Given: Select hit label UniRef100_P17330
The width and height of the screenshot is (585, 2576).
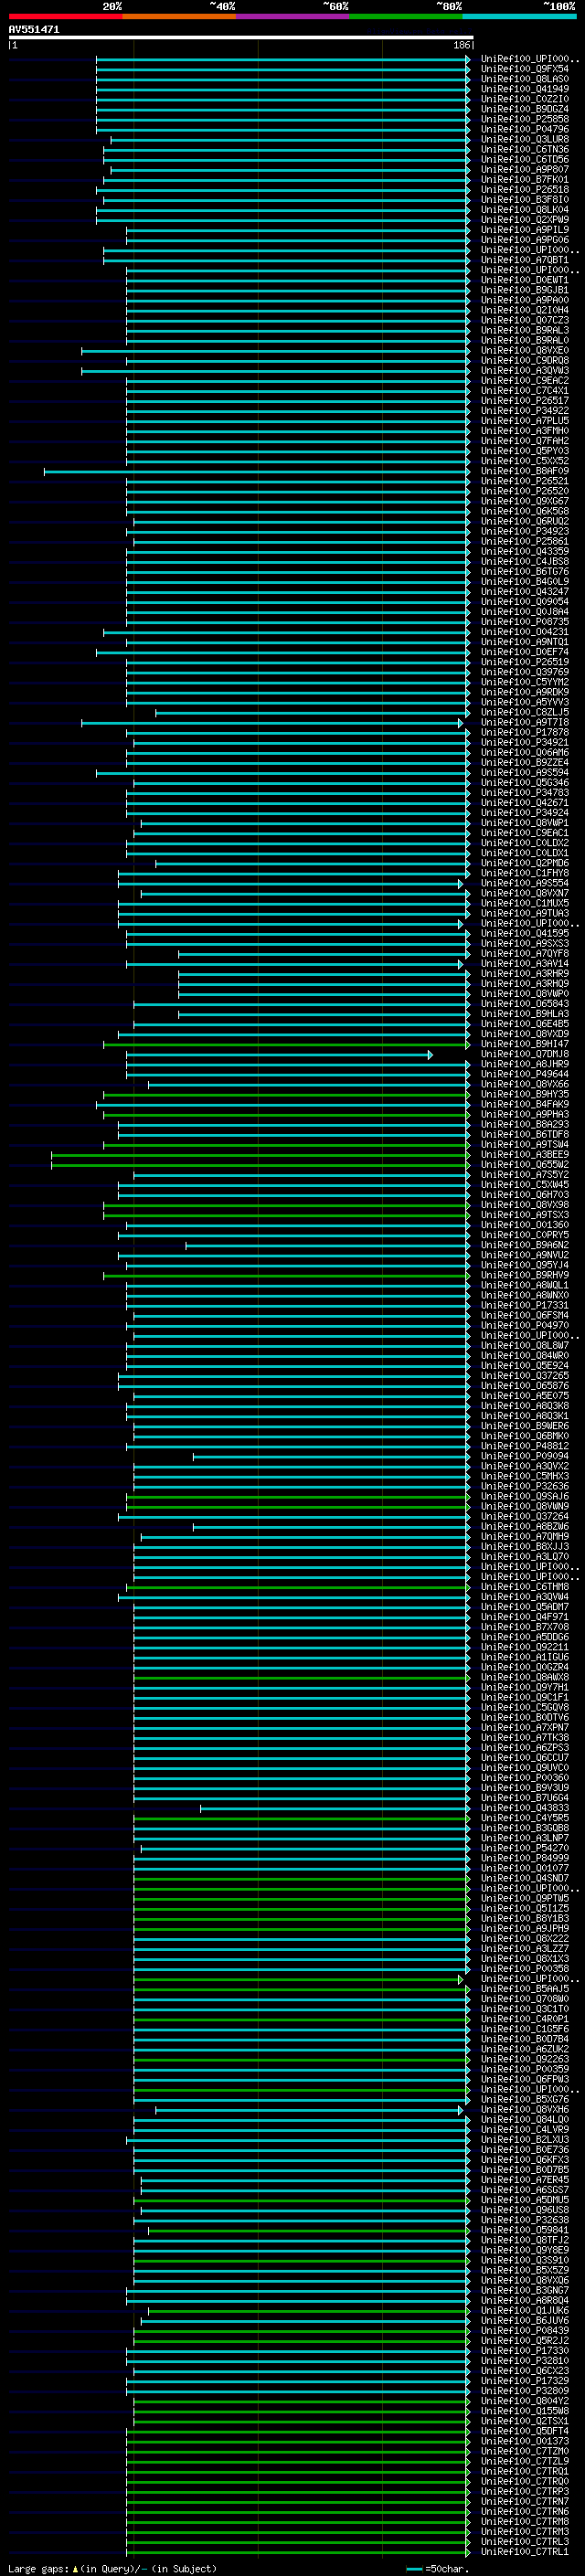Looking at the screenshot, I should pos(525,2351).
